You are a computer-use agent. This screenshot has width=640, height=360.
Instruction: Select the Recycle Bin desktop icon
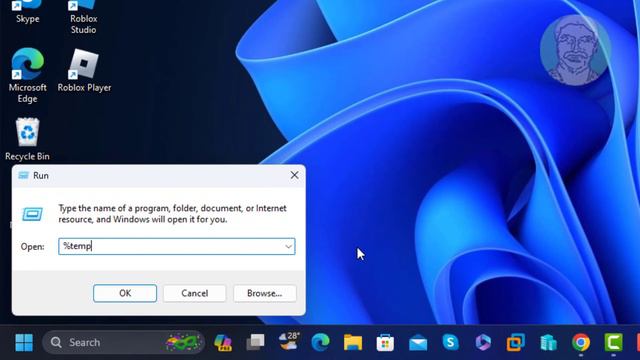pos(27,139)
